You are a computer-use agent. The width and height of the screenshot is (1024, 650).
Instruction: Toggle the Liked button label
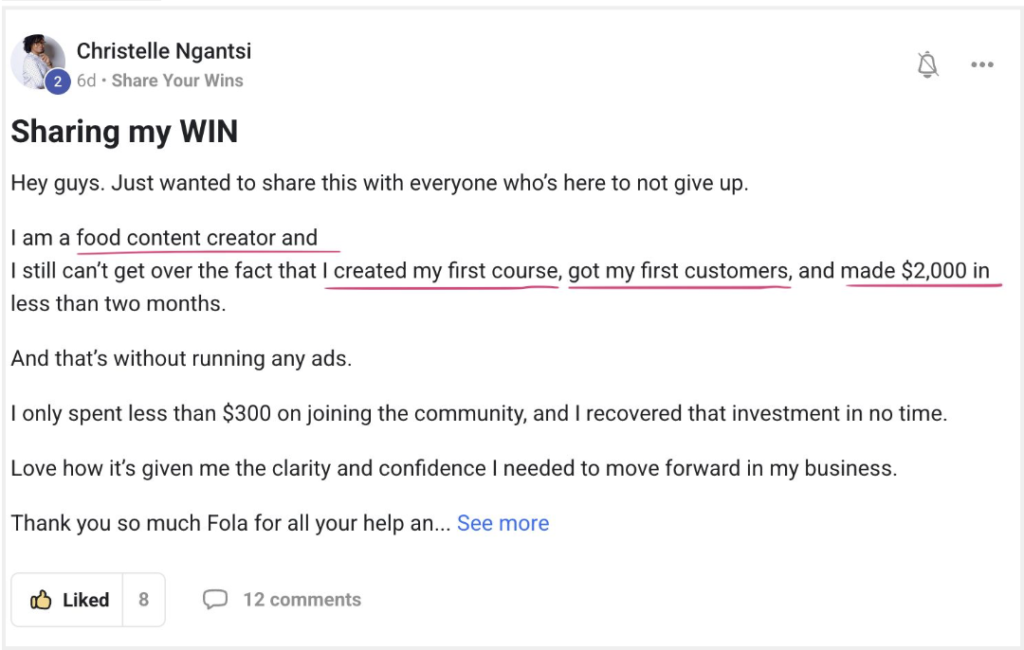click(86, 600)
